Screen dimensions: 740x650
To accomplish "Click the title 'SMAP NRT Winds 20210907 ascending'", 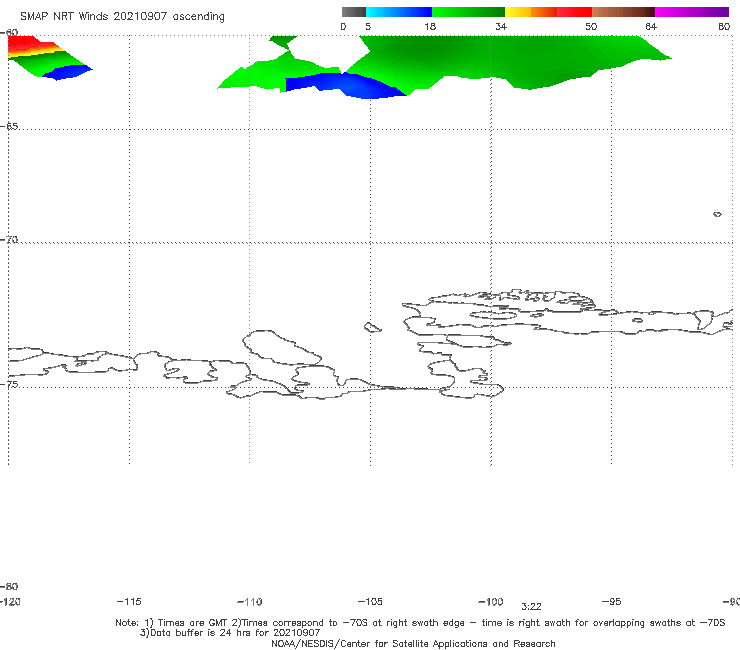I will pos(122,16).
